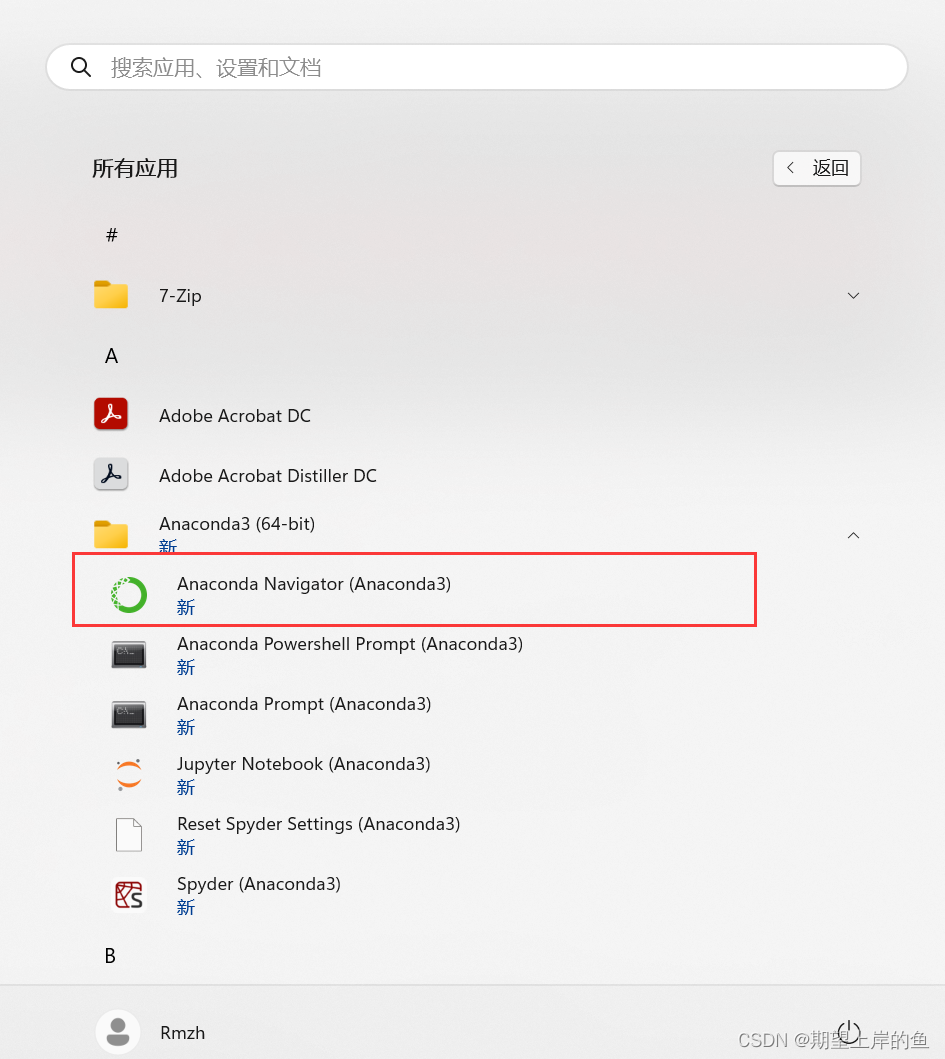Launch Spyder app icon

point(128,895)
